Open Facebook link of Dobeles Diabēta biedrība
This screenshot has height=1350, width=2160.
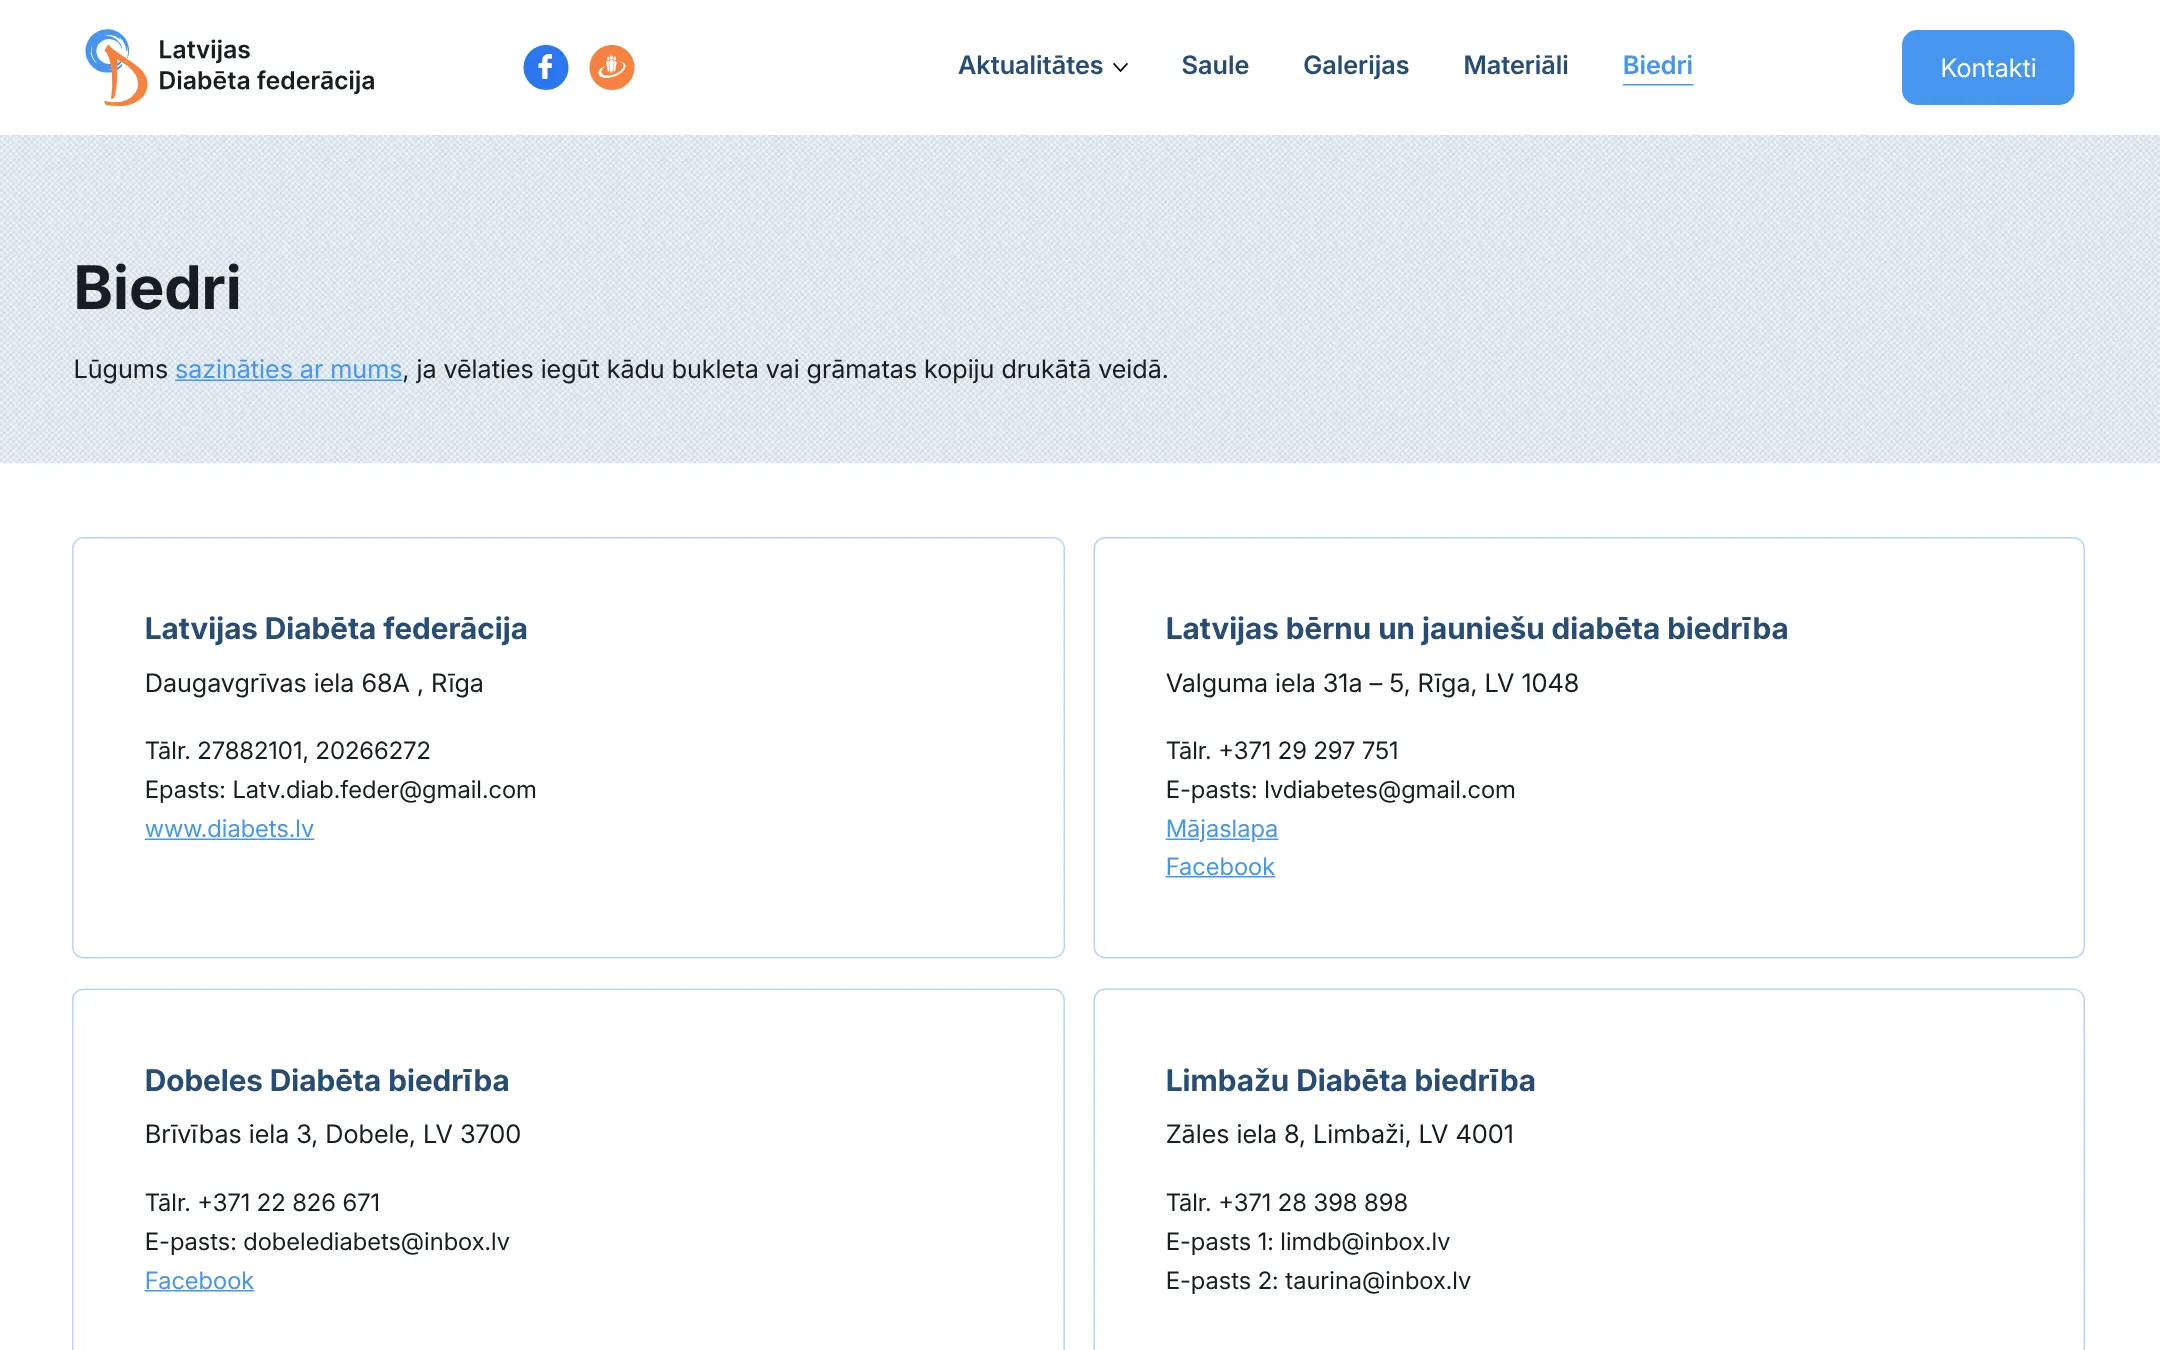tap(199, 1281)
